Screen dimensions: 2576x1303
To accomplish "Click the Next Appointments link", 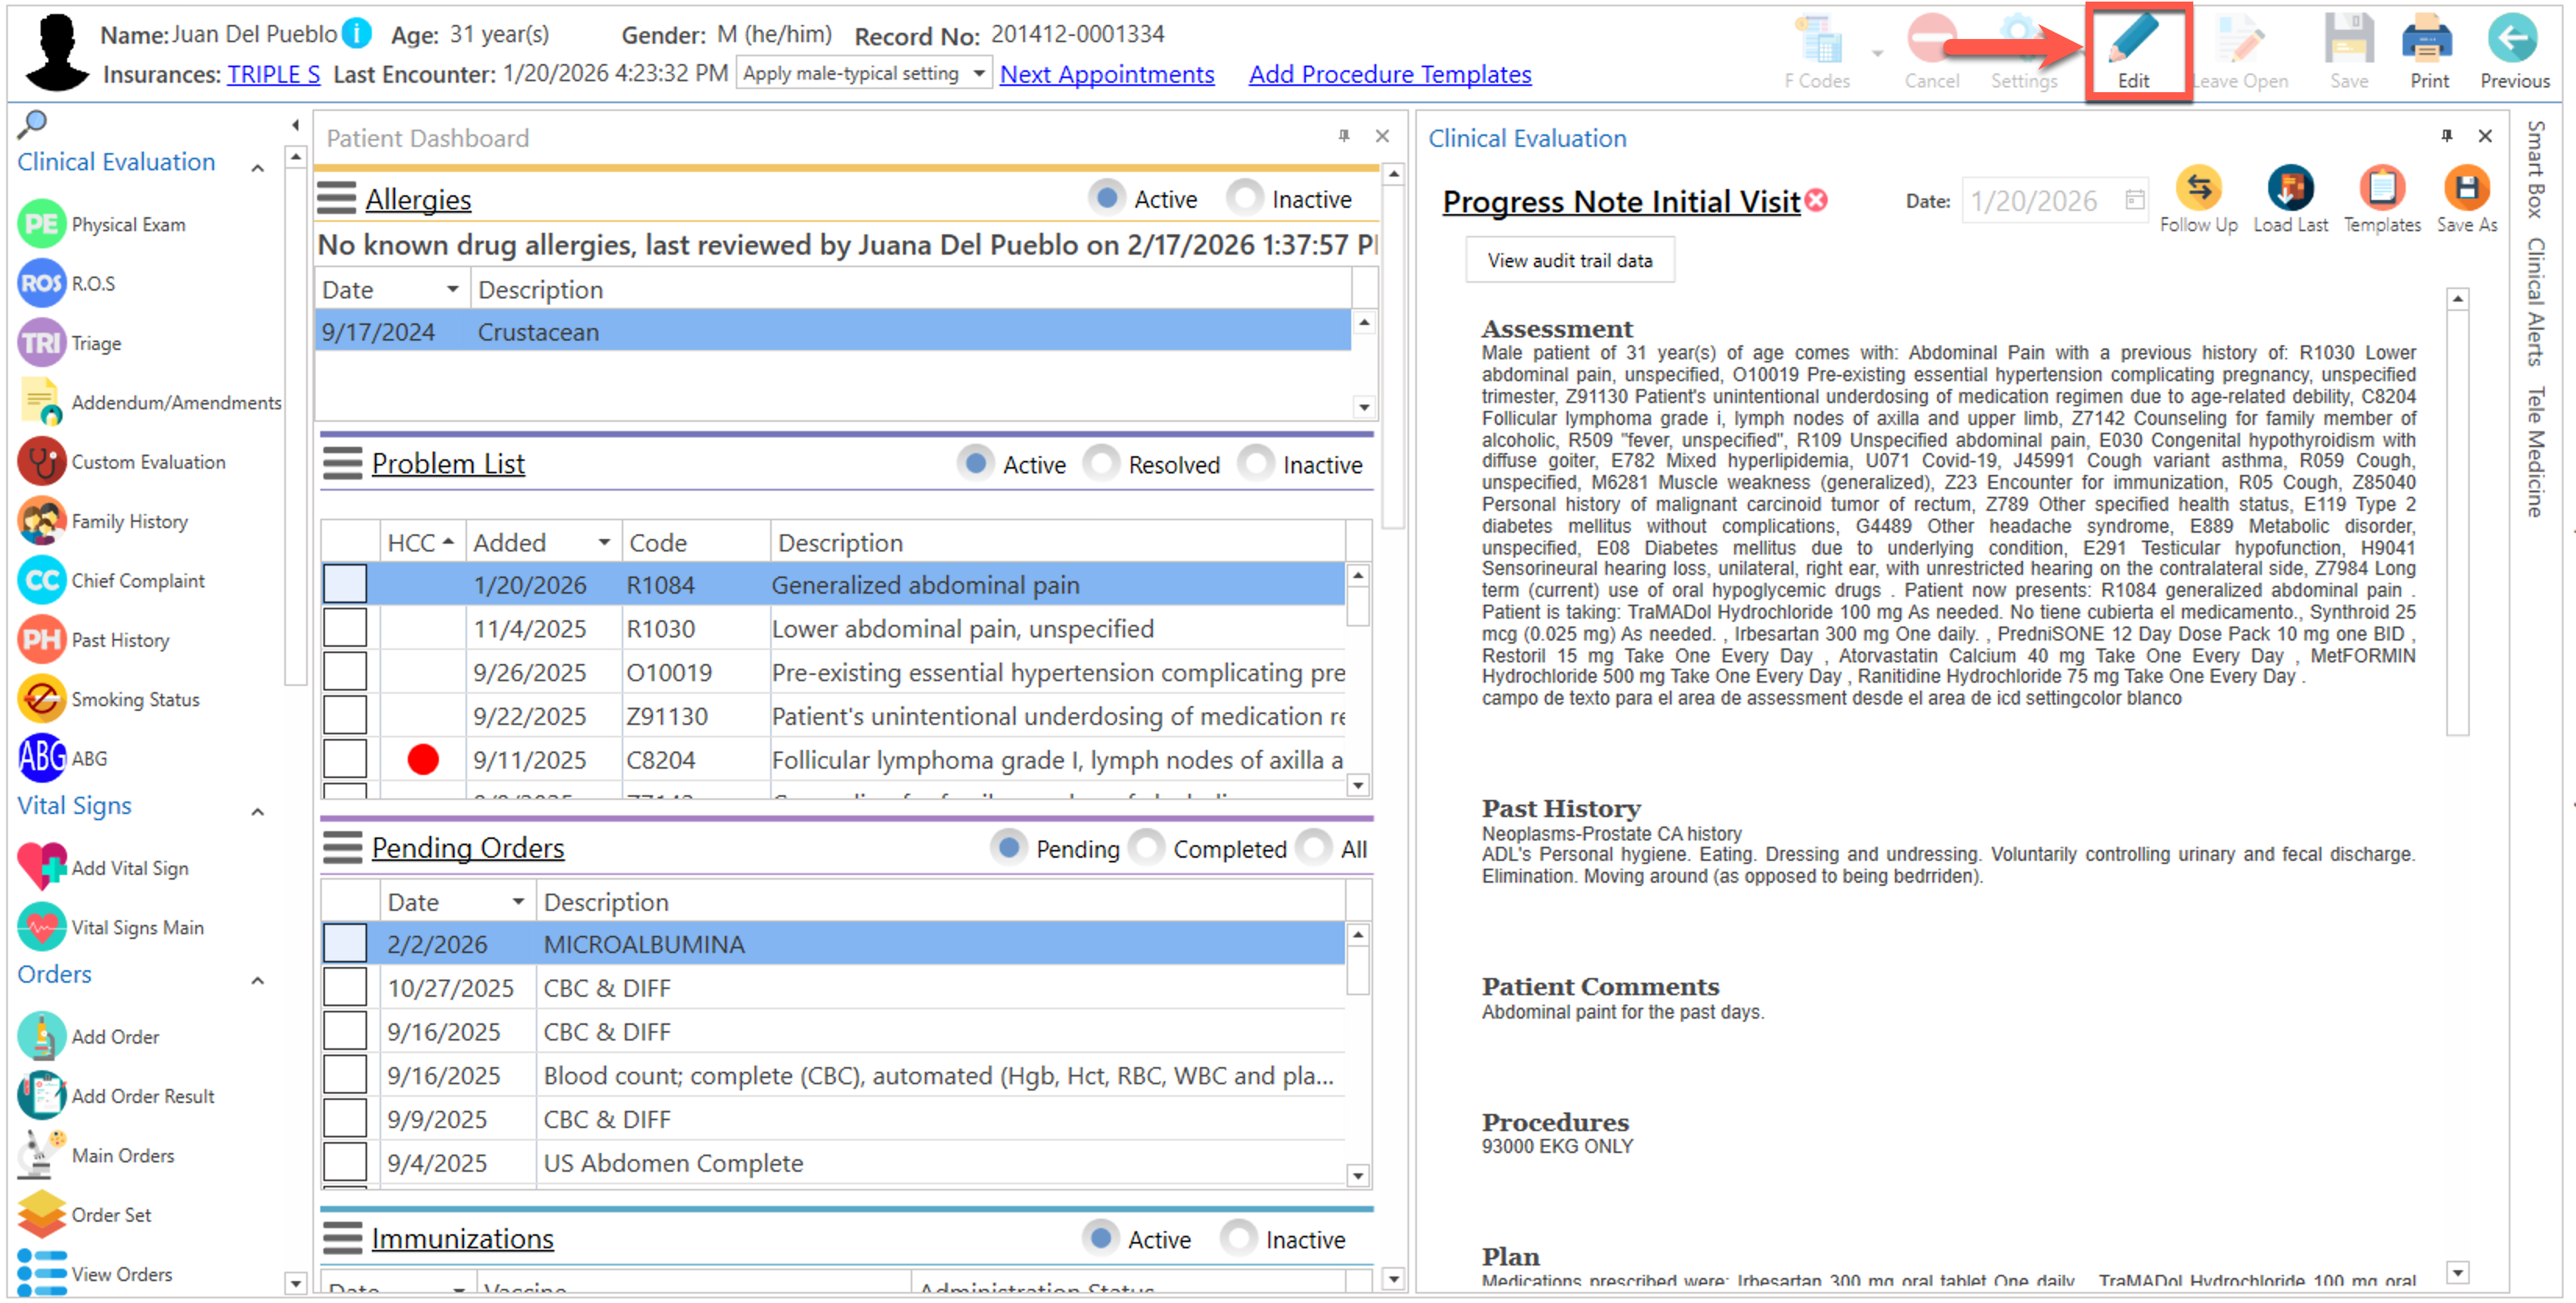I will click(1107, 74).
